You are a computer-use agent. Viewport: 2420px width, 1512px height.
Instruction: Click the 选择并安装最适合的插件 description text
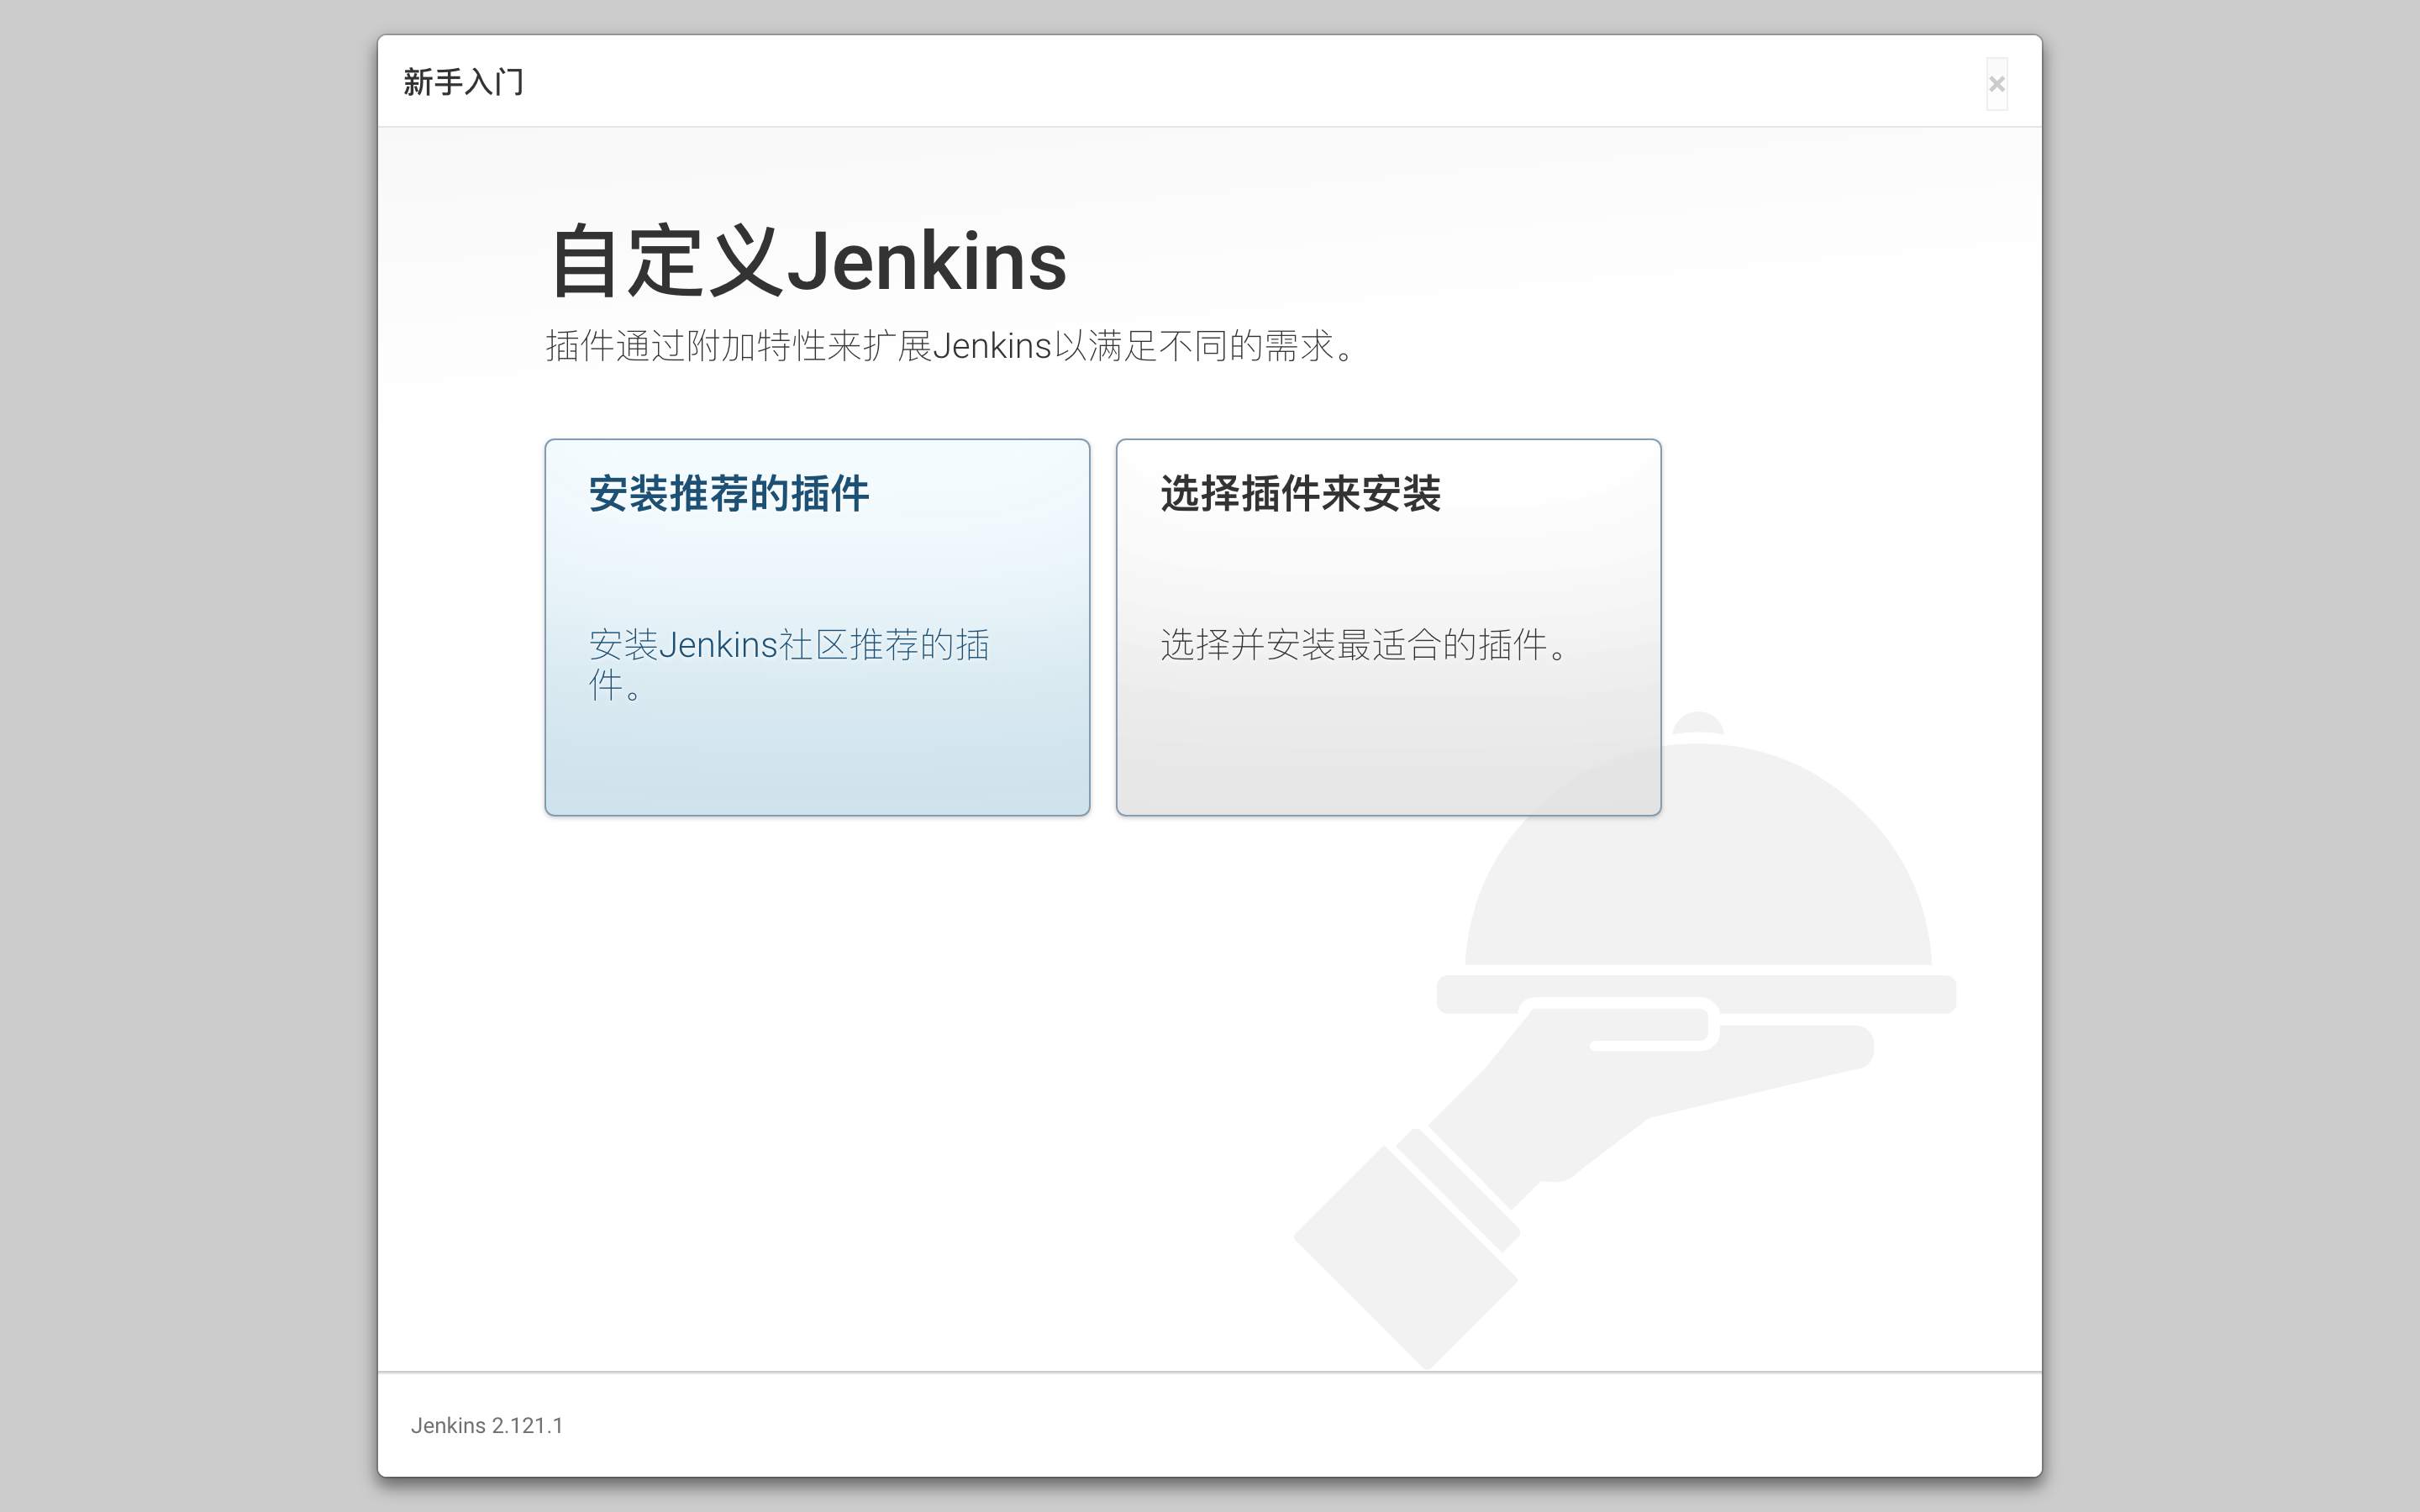click(x=1364, y=645)
